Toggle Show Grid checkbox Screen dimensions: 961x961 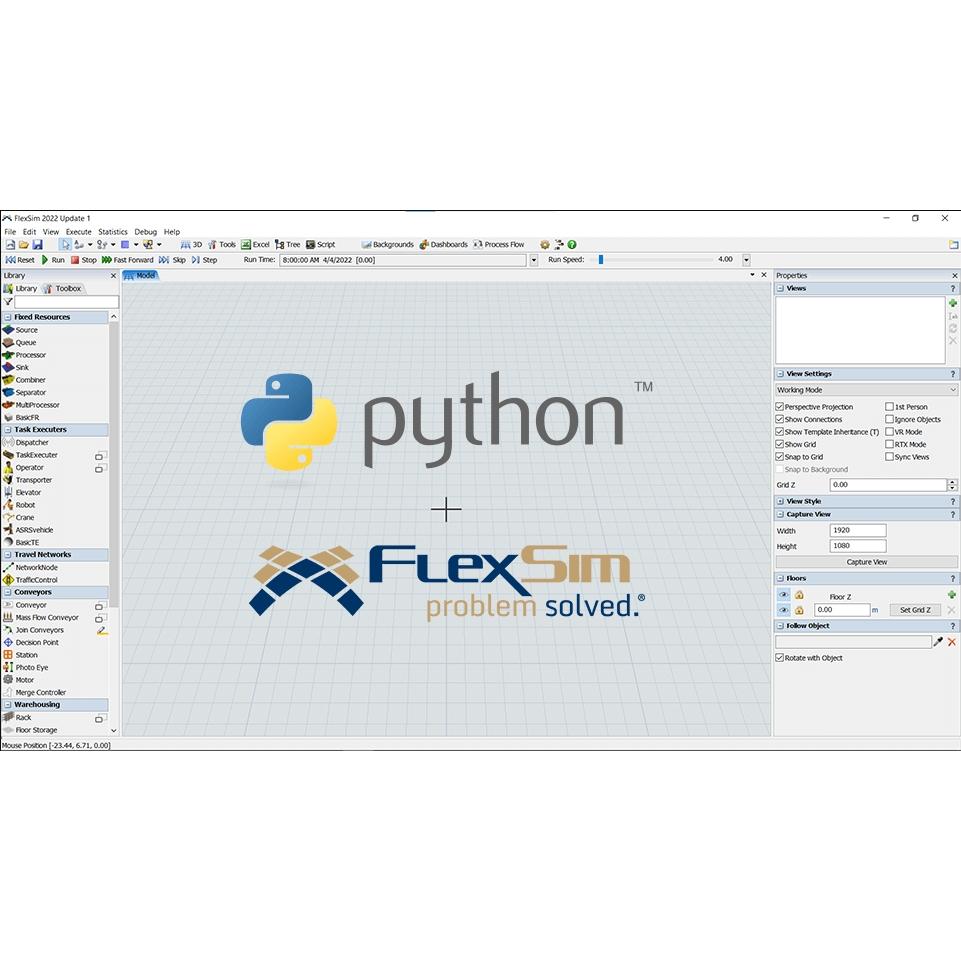780,444
